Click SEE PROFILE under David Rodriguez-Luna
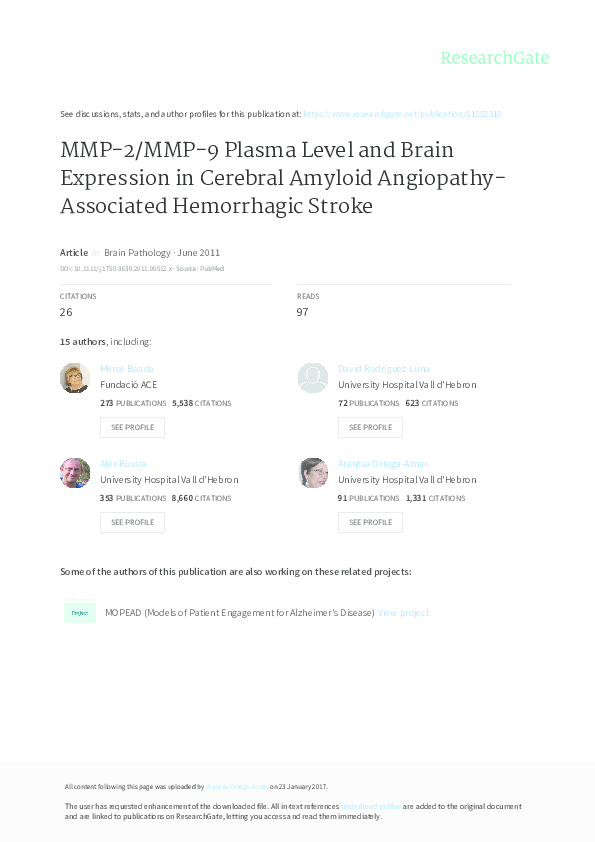The image size is (595, 842). coord(370,427)
